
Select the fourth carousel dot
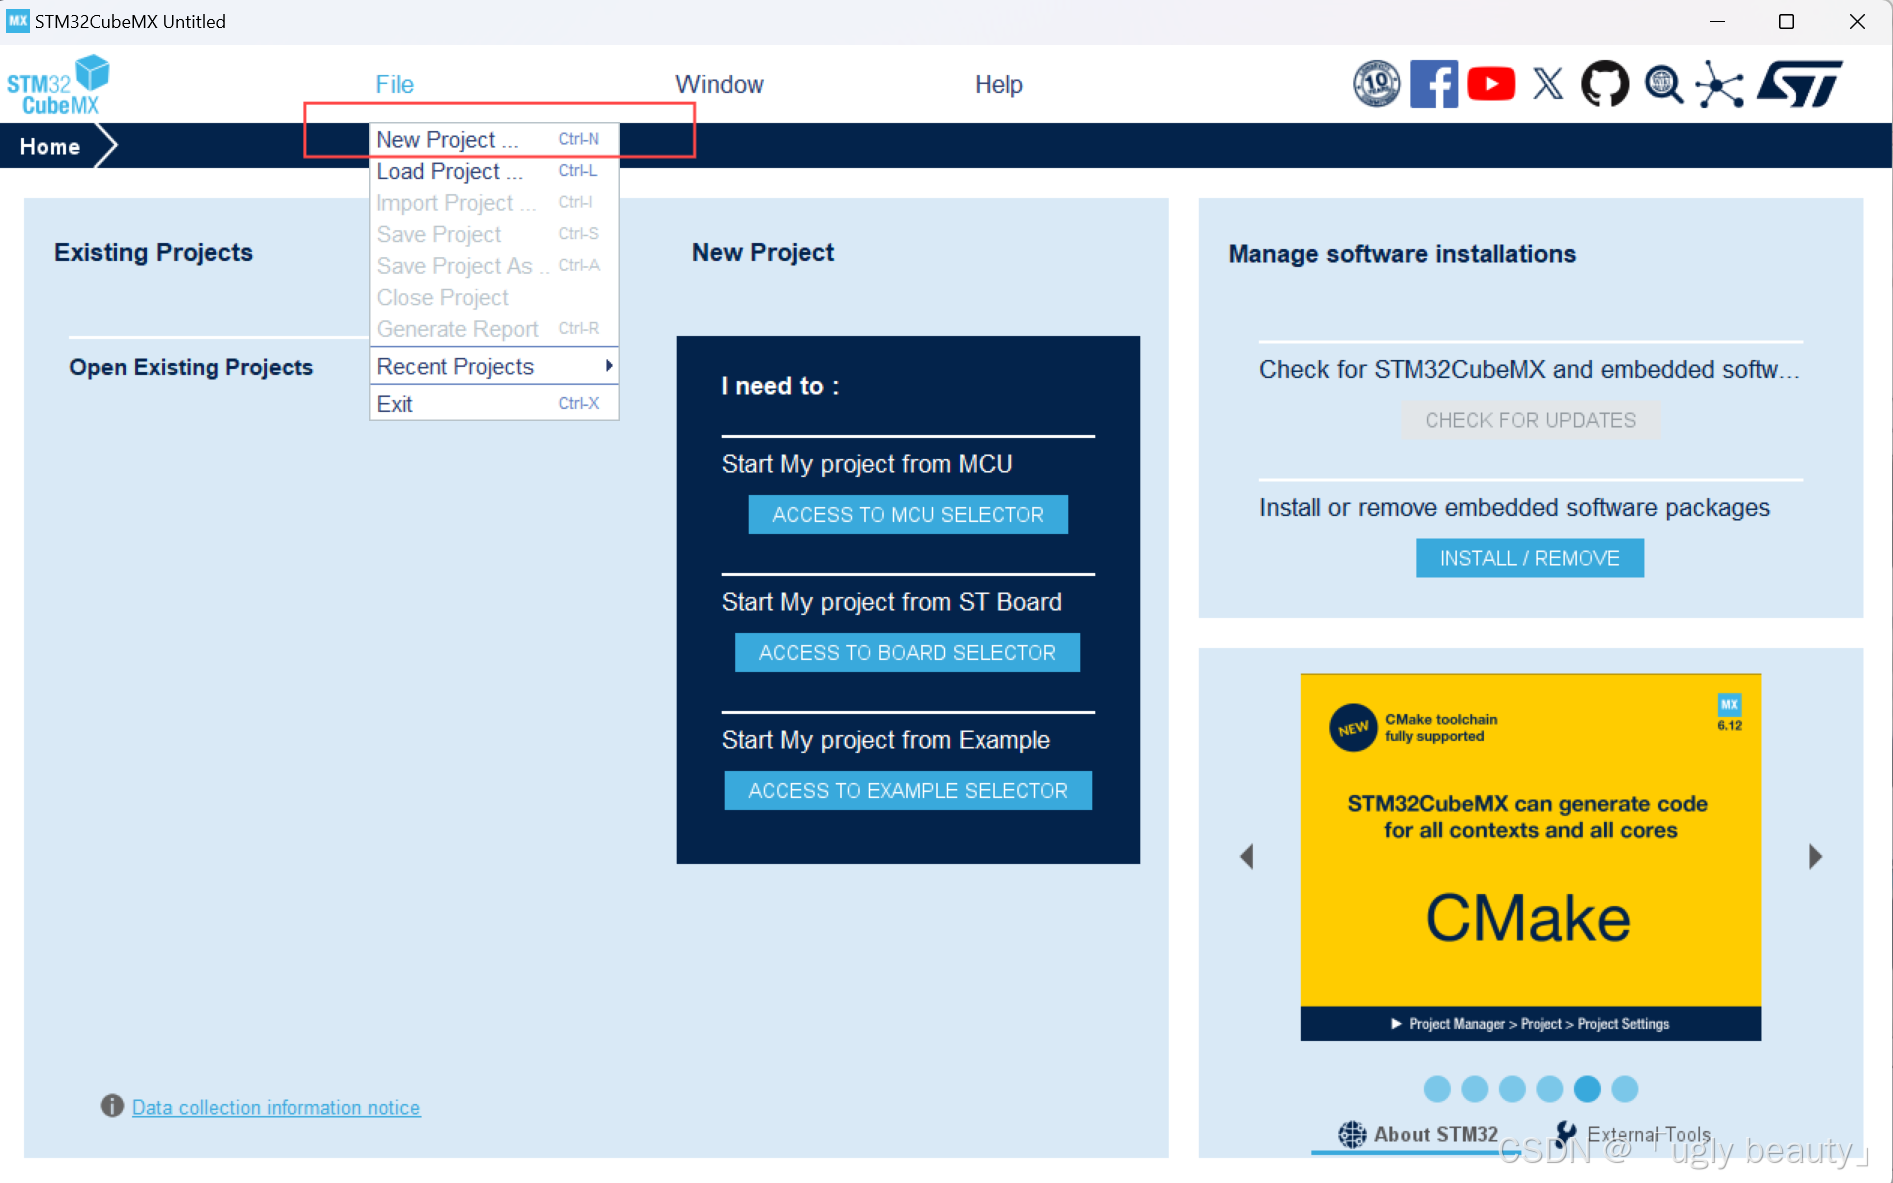(x=1549, y=1088)
